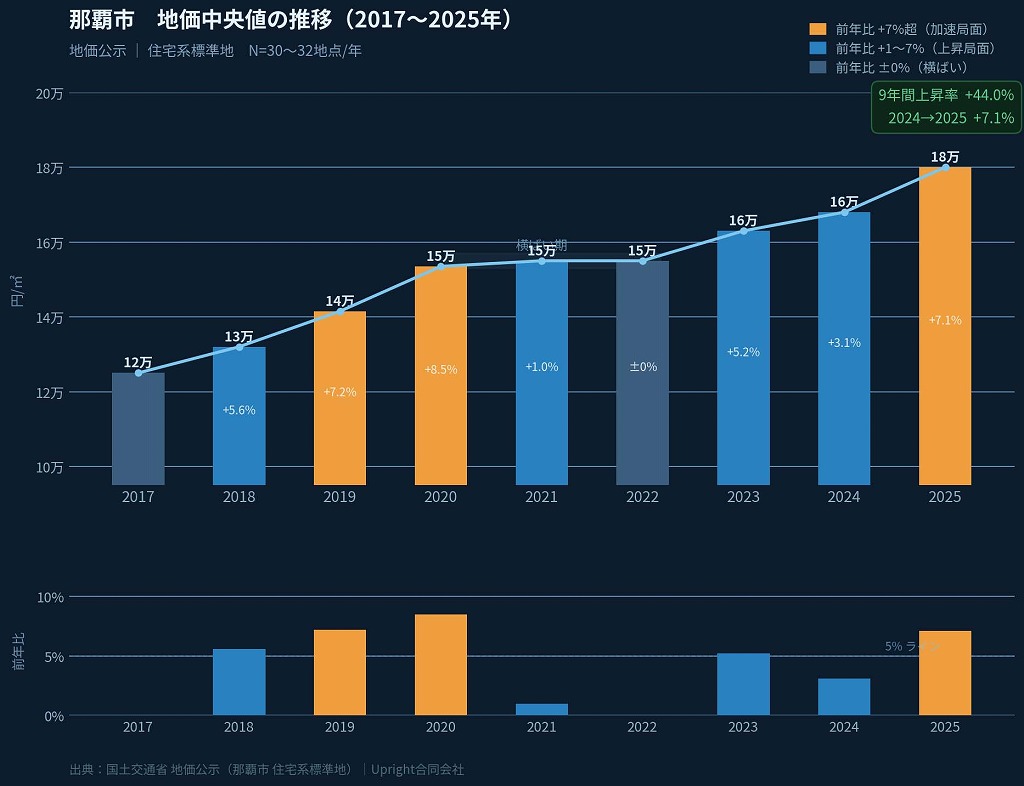1024x786 pixels.
Task: Click the +8.5% label inside the 2020 bar
Action: click(x=440, y=369)
